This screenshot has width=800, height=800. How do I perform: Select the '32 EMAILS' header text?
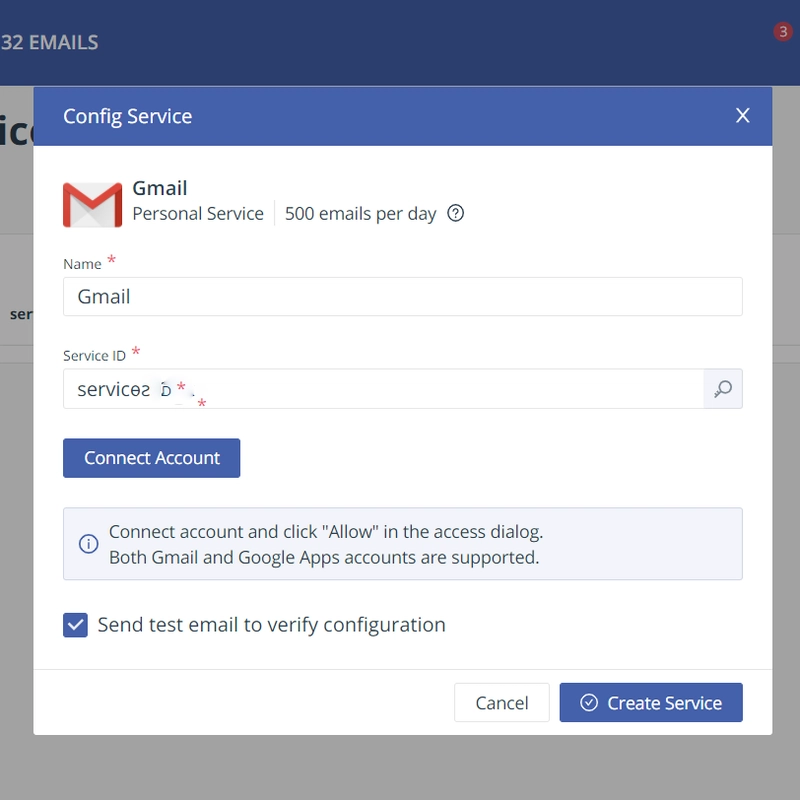pos(50,43)
